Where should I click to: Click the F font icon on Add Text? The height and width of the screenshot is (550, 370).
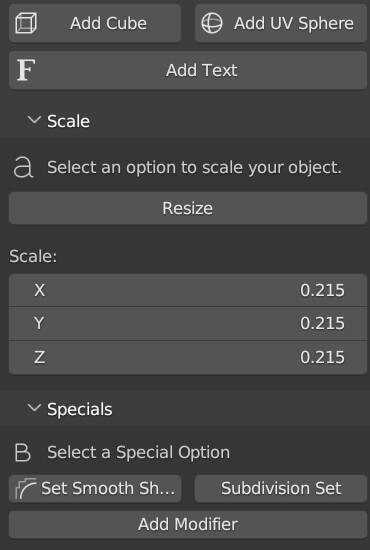pyautogui.click(x=26, y=70)
